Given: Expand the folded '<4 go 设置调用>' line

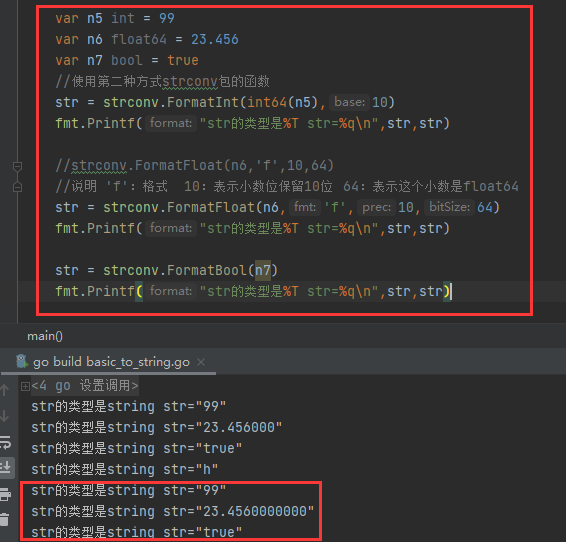Looking at the screenshot, I should tap(25, 386).
